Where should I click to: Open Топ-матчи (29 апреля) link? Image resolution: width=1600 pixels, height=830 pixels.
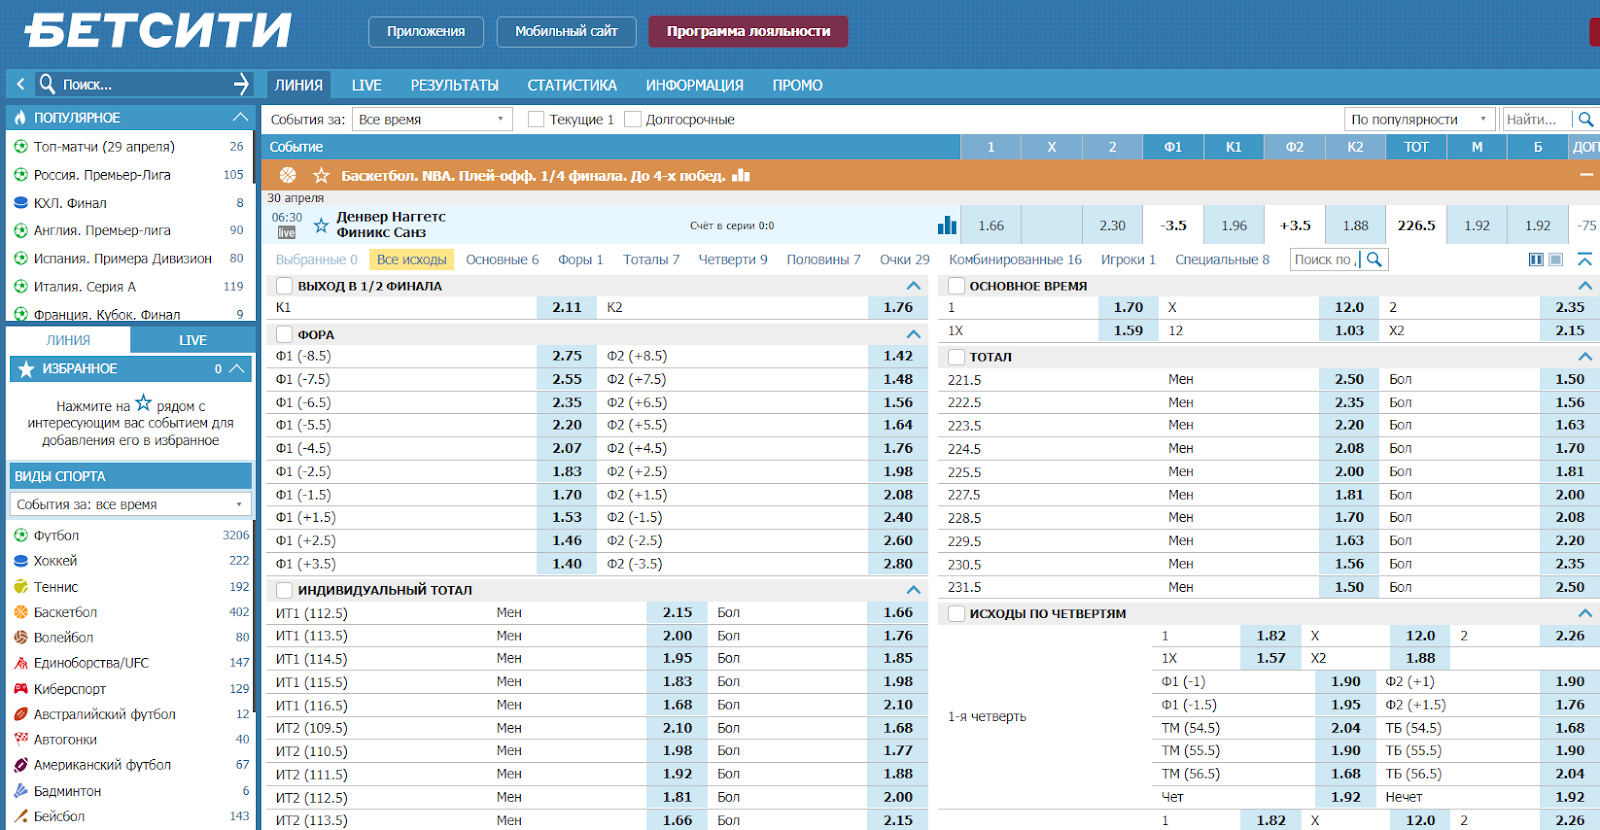coord(104,146)
